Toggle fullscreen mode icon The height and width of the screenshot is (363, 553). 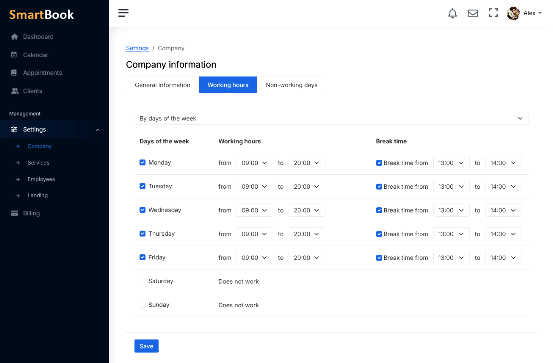(493, 13)
